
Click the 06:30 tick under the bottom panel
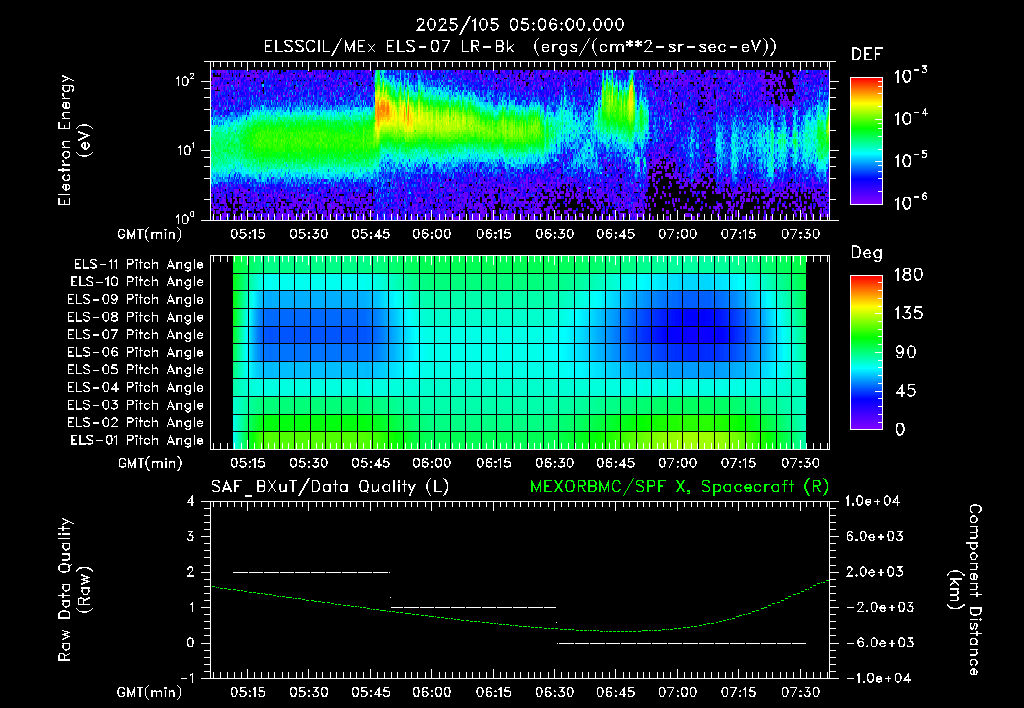point(554,692)
